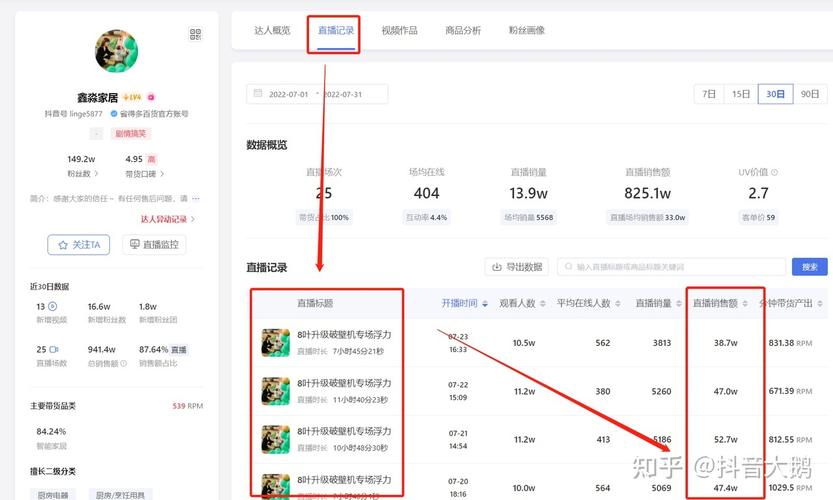833x500 pixels.
Task: Click the 直播监控 button
Action: click(x=154, y=244)
